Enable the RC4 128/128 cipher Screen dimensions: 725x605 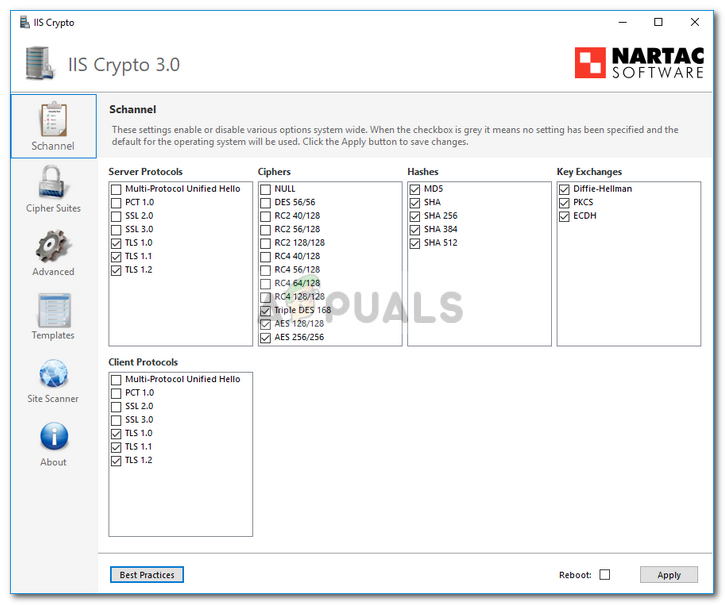point(265,296)
